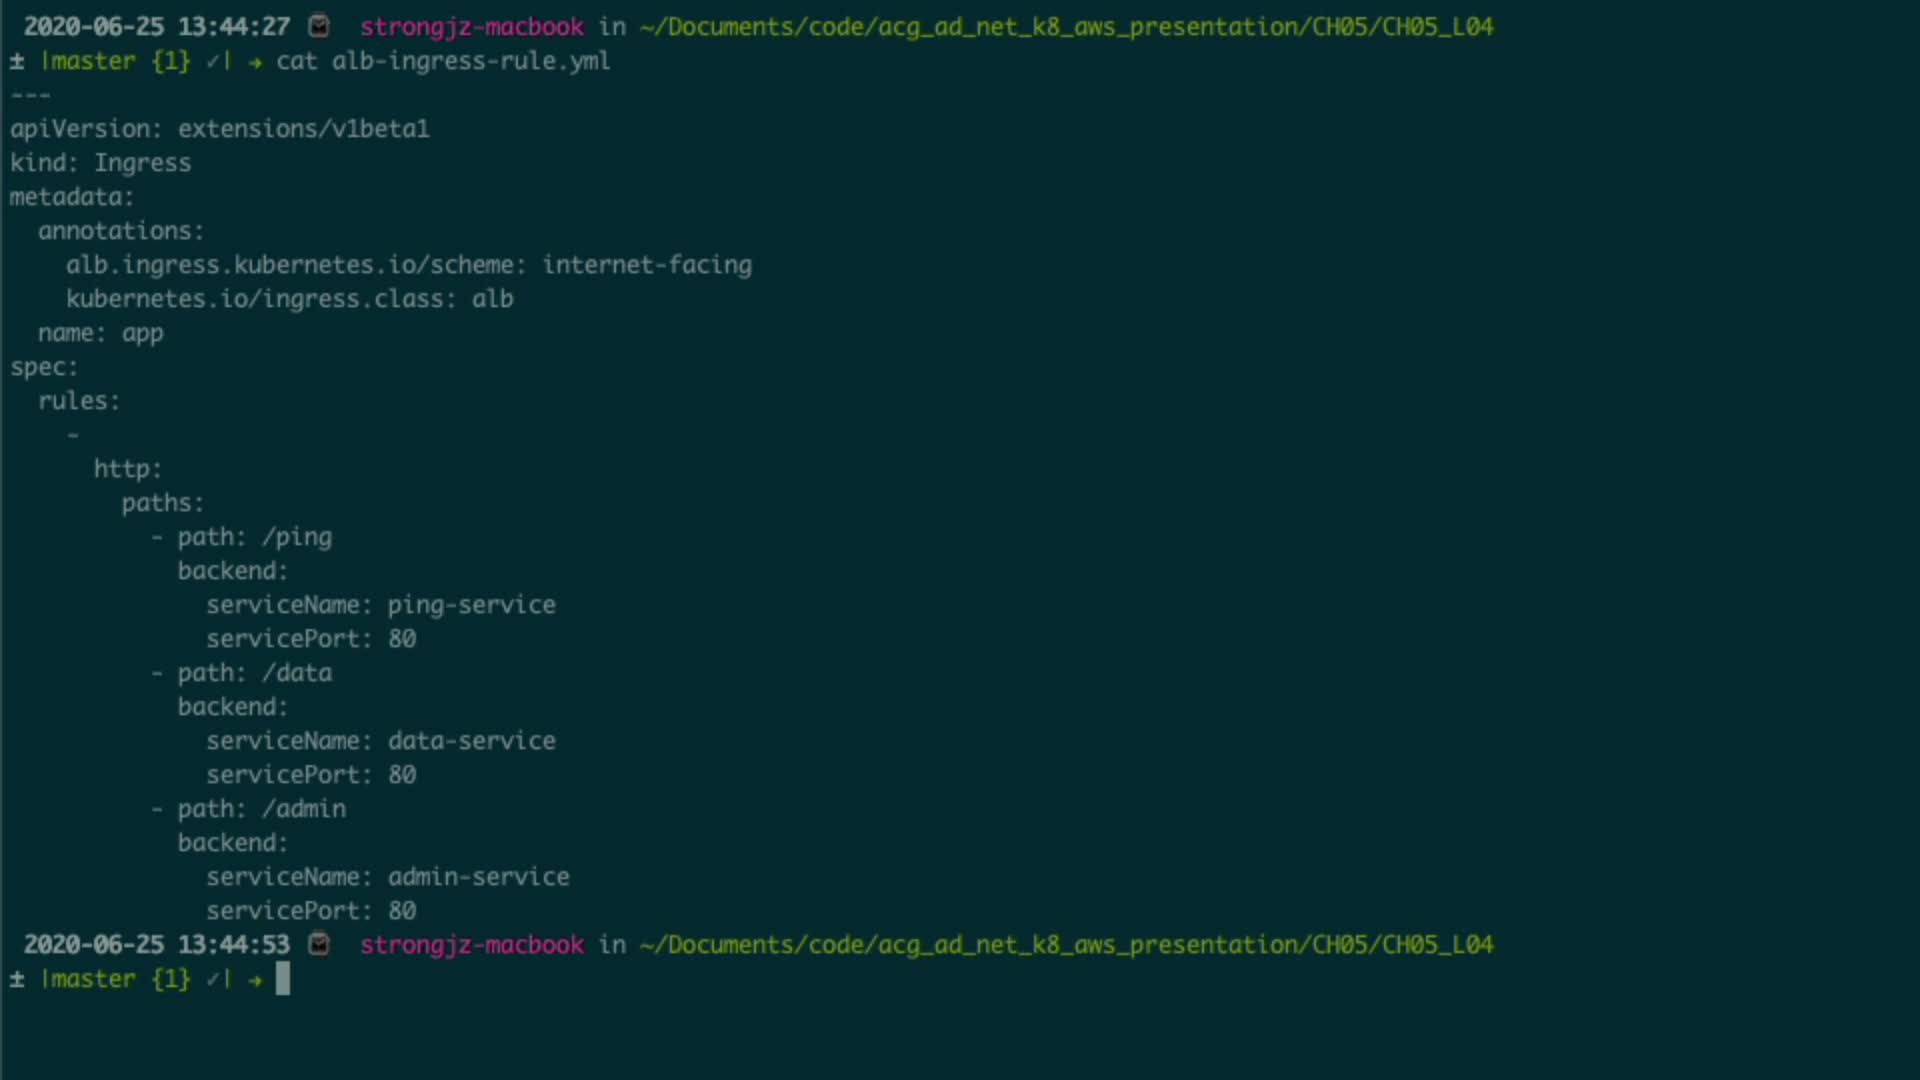This screenshot has height=1080, width=1920.
Task: Click the strongjz-macbook hostname in the top prompt
Action: (x=471, y=27)
